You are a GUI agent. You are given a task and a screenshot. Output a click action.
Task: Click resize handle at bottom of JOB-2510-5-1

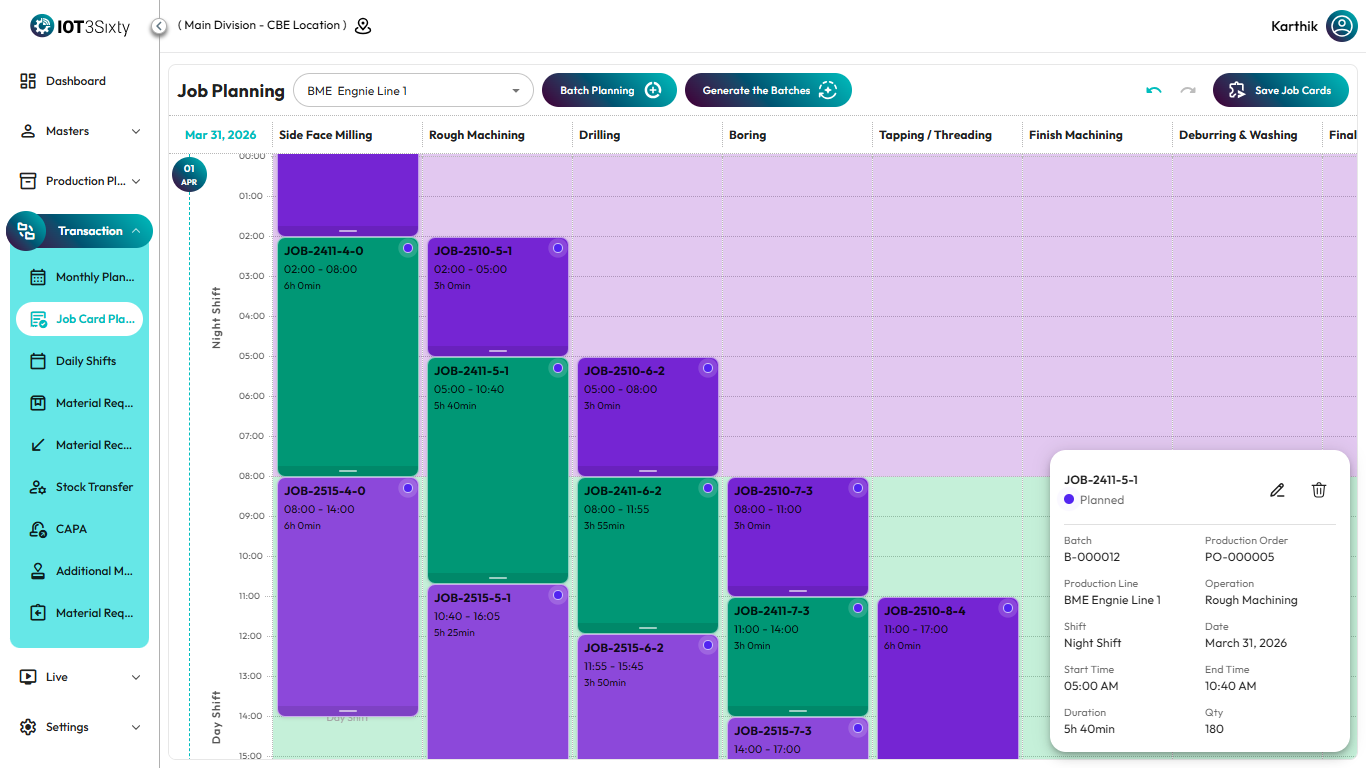pyautogui.click(x=498, y=351)
